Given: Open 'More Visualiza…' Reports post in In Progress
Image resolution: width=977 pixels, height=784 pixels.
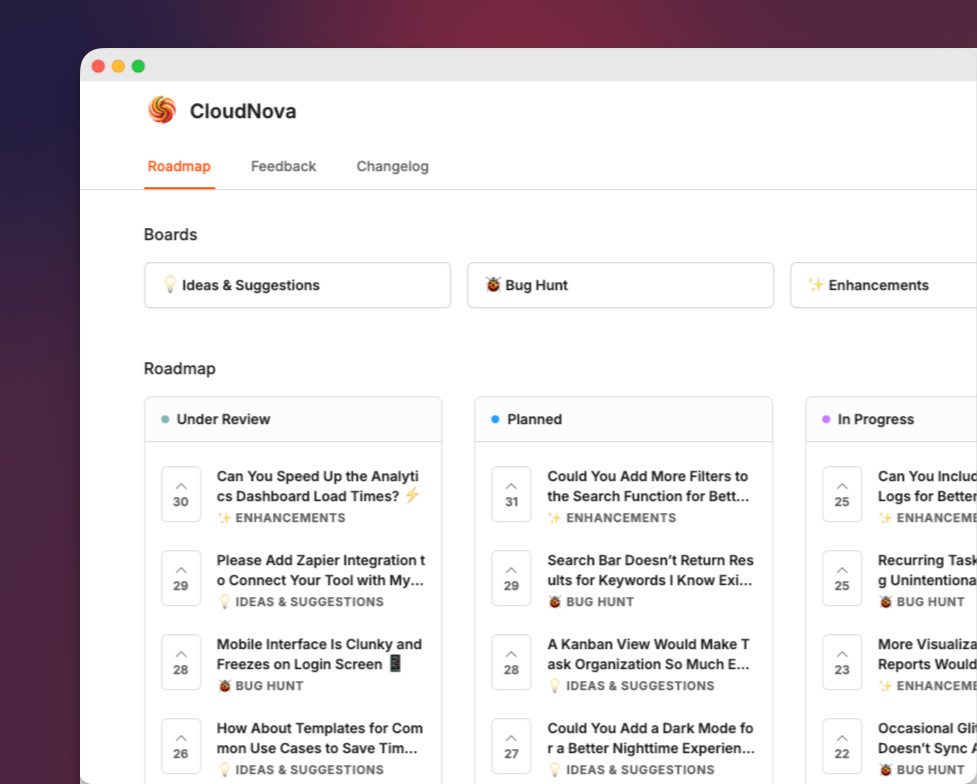Looking at the screenshot, I should coord(927,654).
